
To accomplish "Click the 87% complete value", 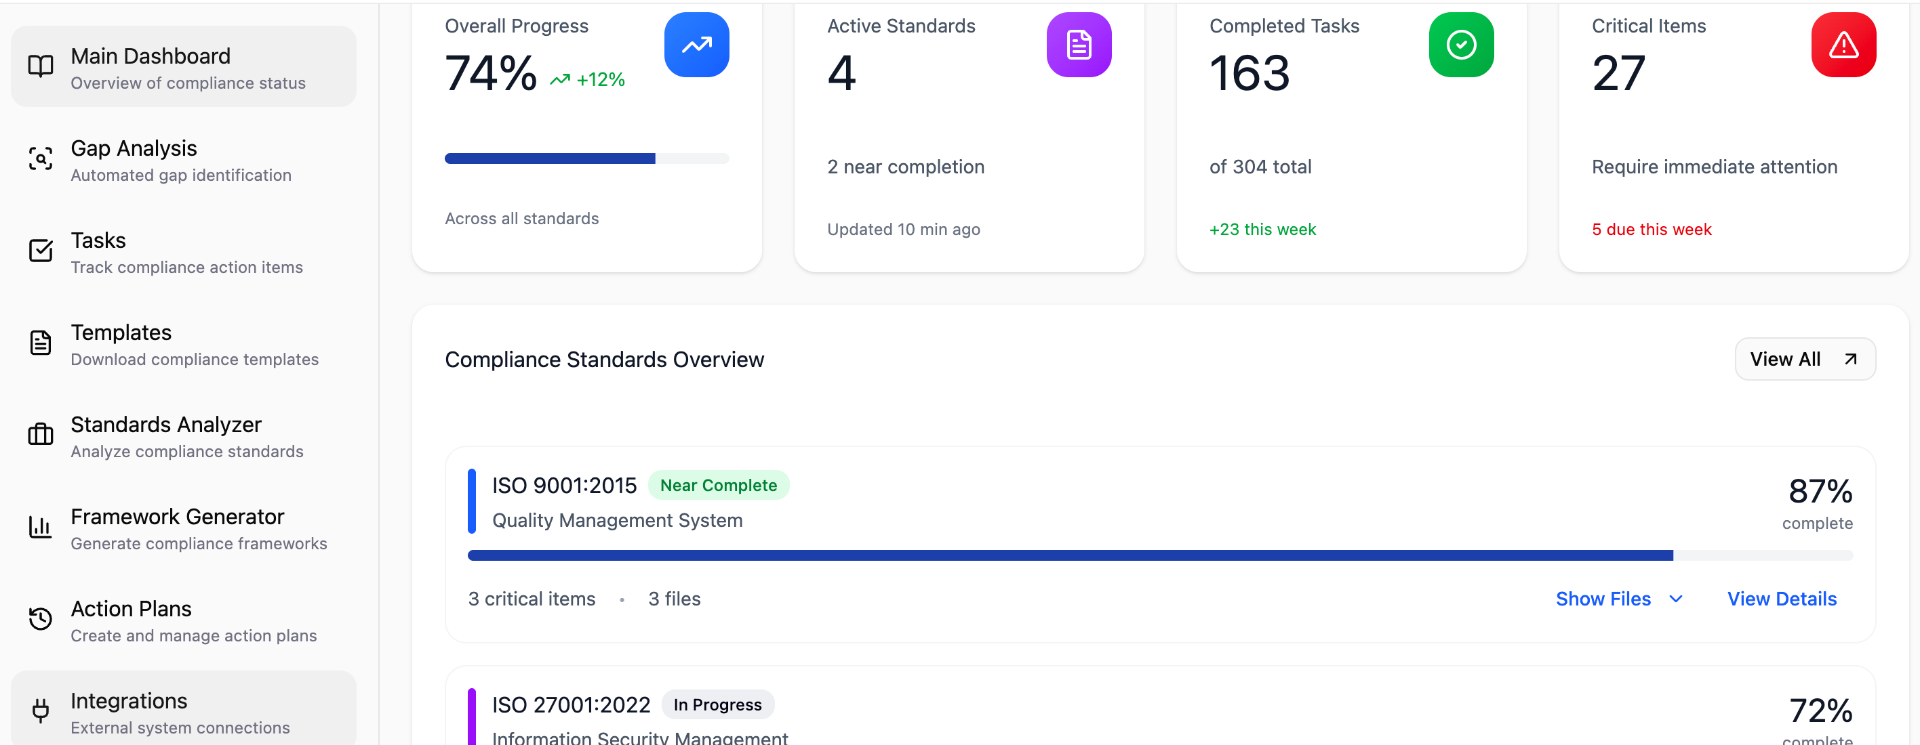I will [x=1820, y=491].
